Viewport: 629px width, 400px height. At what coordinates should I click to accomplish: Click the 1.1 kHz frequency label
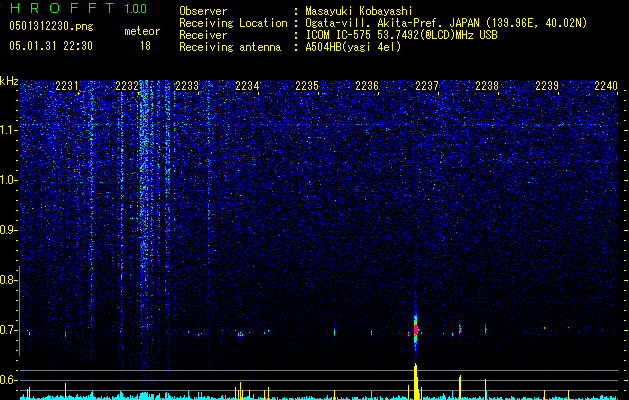9,130
